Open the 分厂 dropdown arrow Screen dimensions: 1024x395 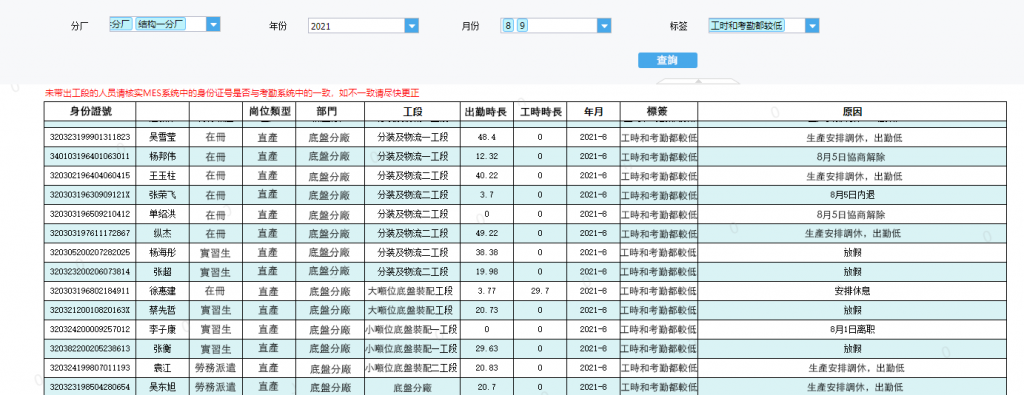(x=213, y=24)
